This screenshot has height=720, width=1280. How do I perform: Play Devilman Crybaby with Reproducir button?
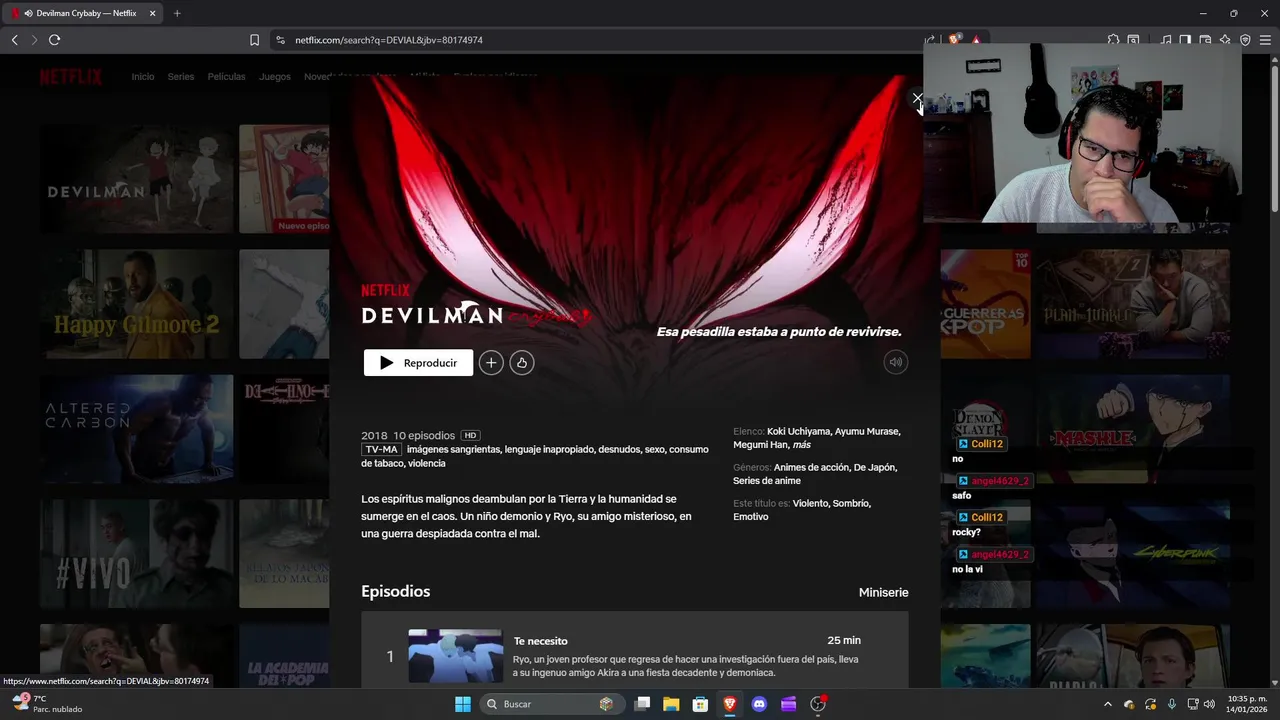point(418,363)
